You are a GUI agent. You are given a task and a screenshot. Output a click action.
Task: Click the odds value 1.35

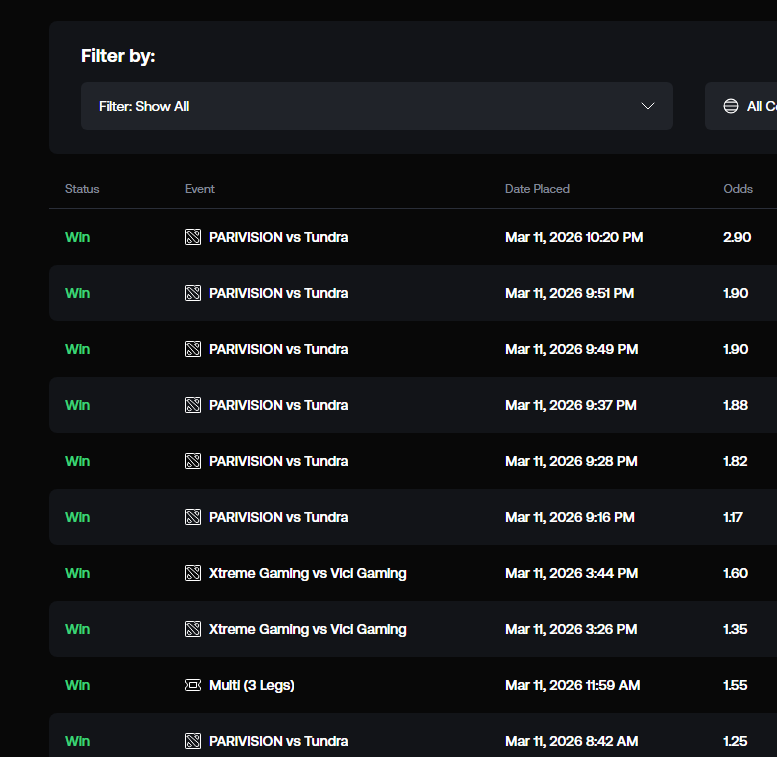[x=735, y=629]
